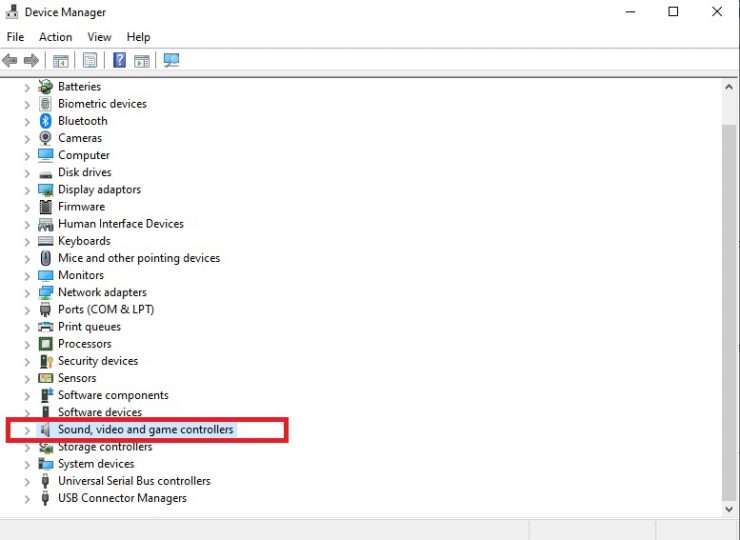Click the Ports (COM & LPT) icon

[45, 310]
